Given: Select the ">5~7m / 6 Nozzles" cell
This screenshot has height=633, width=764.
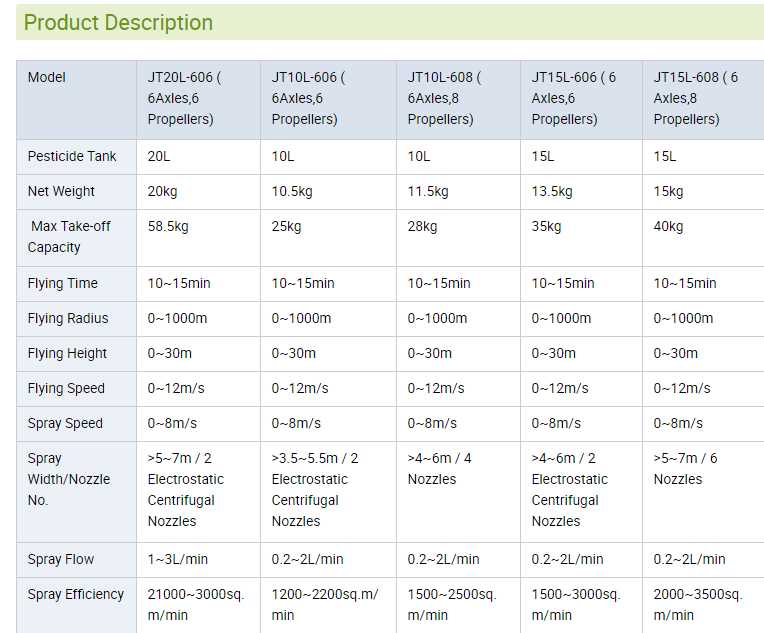Looking at the screenshot, I should (686, 469).
